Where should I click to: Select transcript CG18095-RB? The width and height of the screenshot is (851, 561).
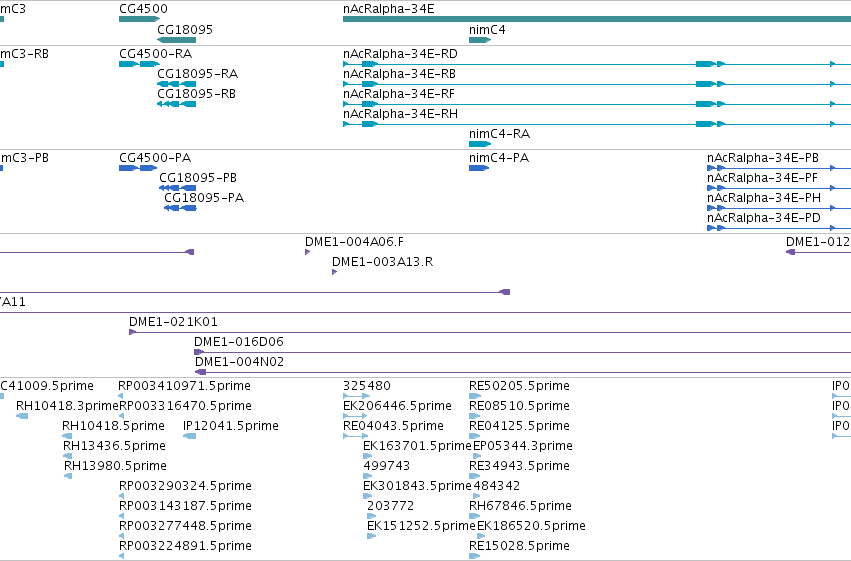click(x=176, y=104)
